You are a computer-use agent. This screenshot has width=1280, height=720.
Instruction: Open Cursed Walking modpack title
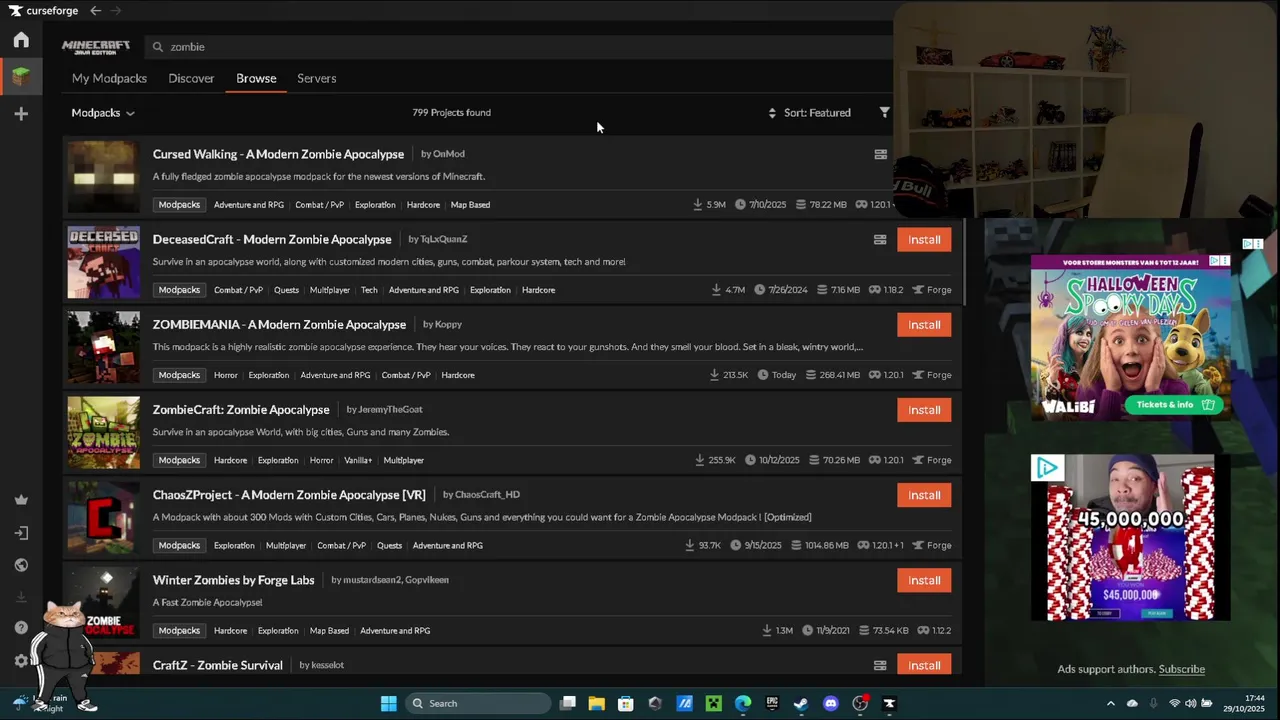tap(278, 154)
